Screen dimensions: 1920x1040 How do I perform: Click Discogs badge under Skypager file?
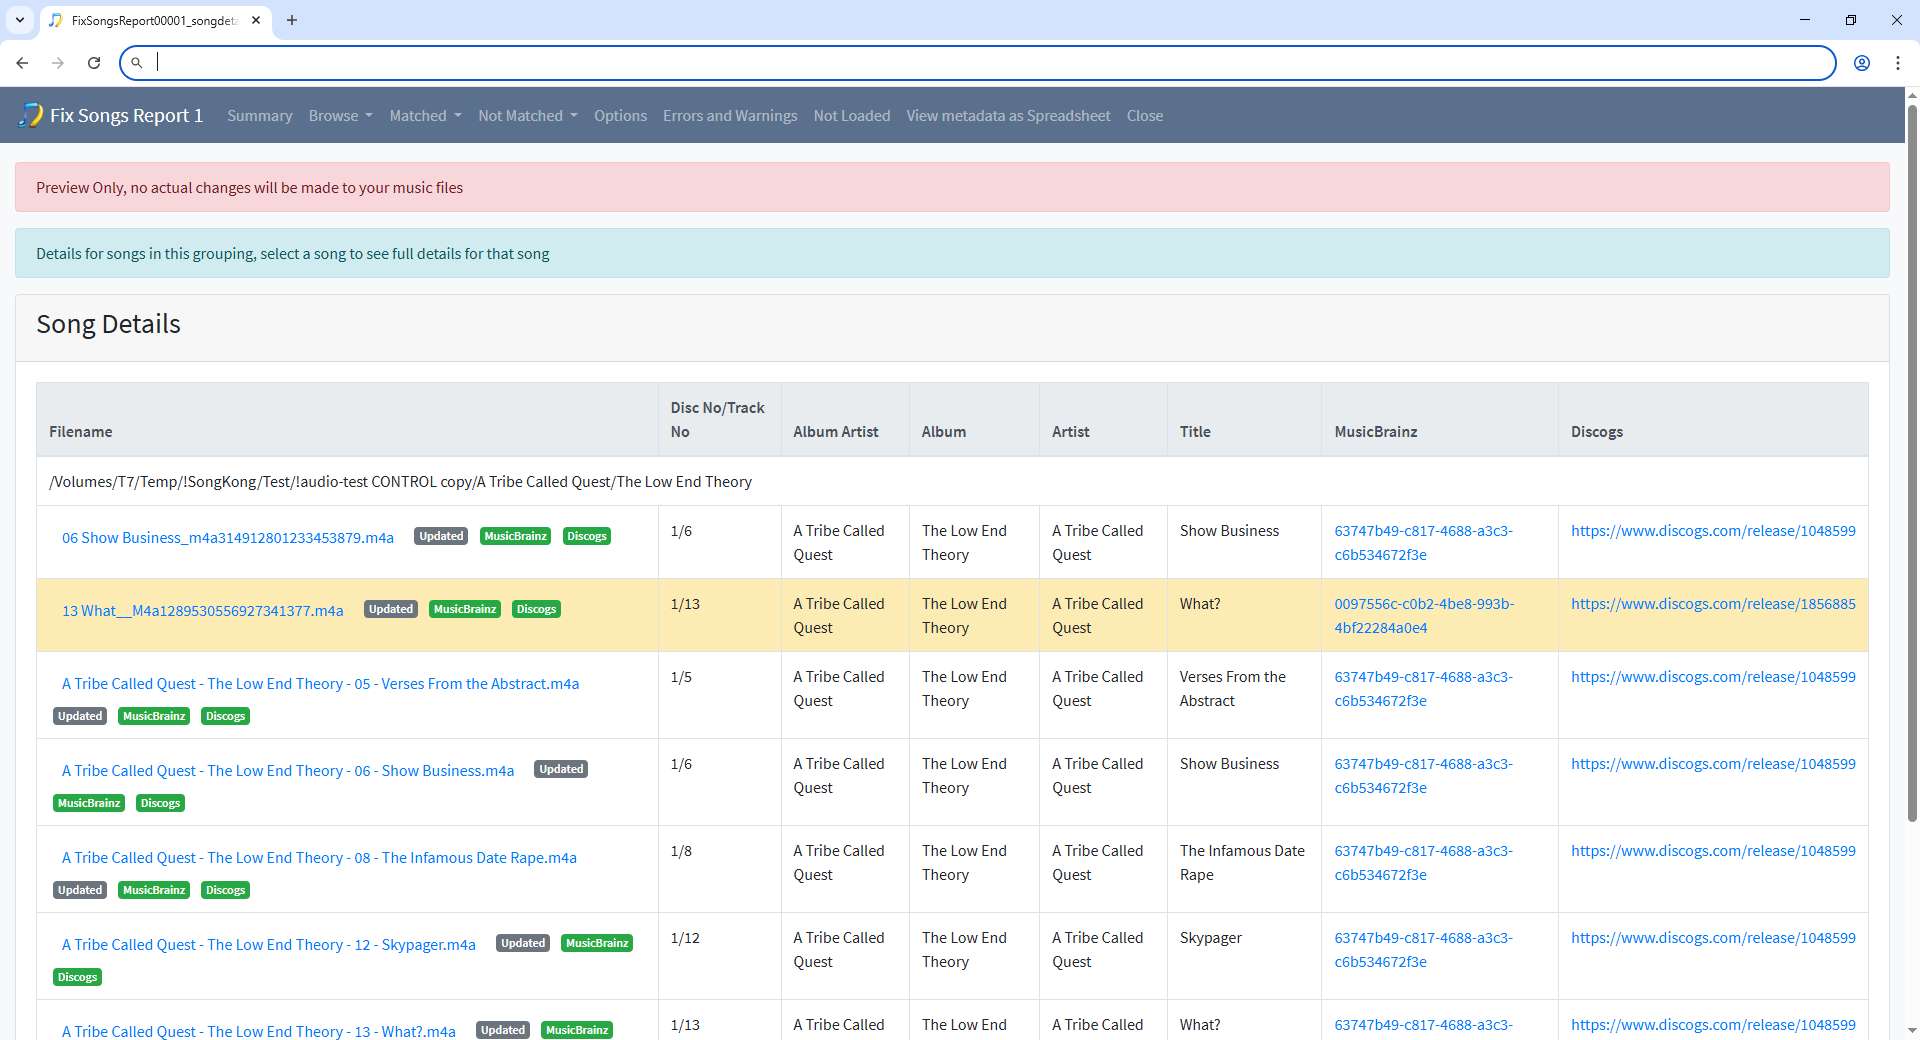pos(77,978)
